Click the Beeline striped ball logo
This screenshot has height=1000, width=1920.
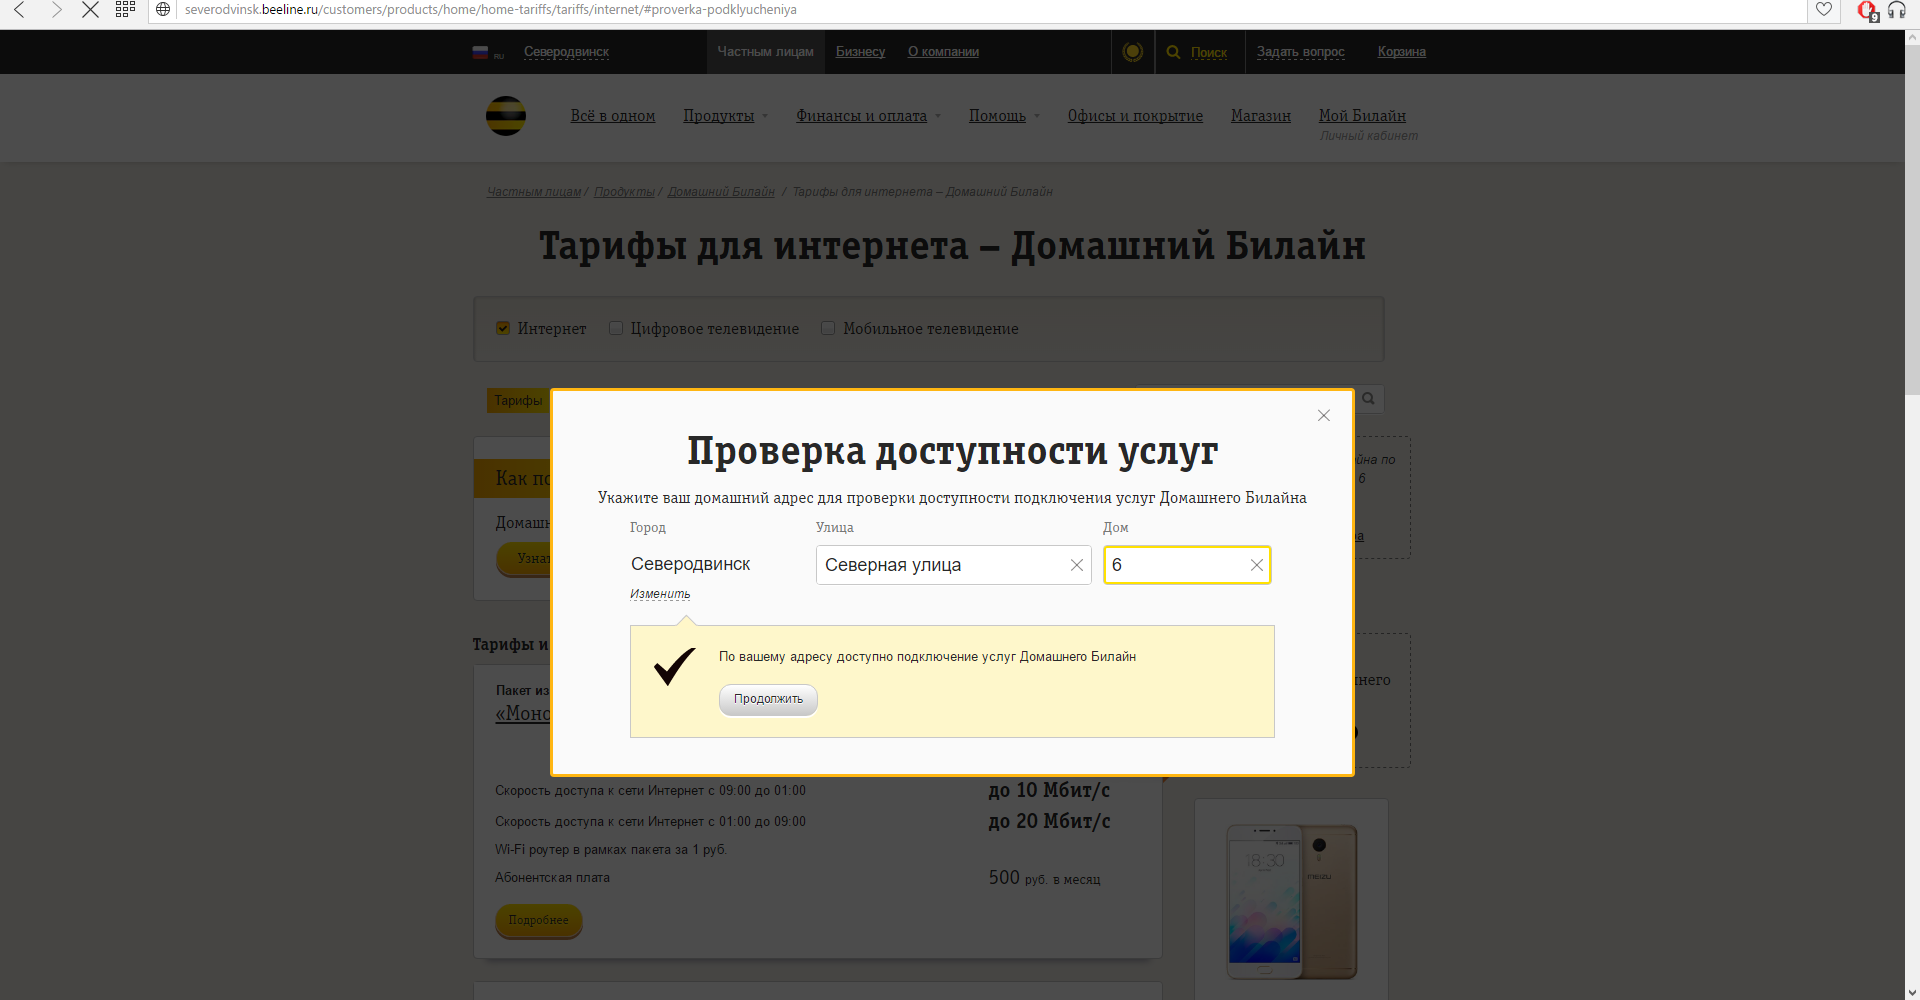pos(506,116)
